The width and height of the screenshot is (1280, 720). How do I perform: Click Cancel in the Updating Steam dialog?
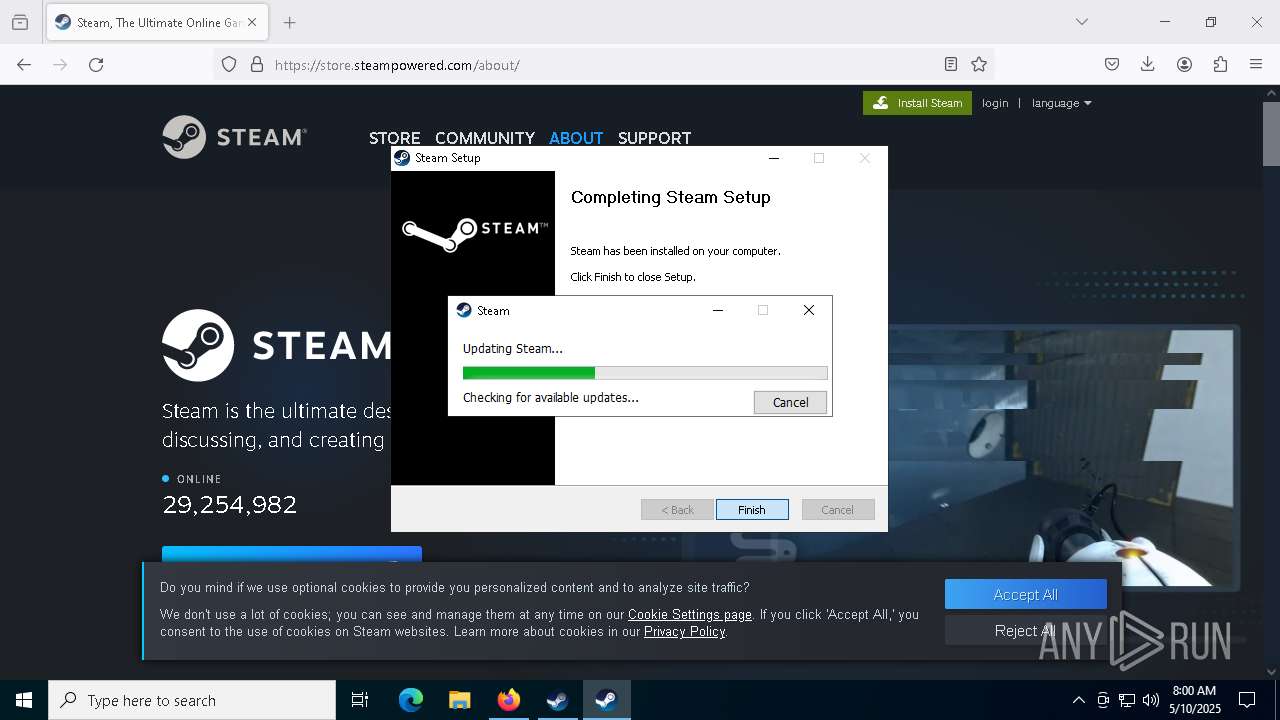tap(790, 402)
